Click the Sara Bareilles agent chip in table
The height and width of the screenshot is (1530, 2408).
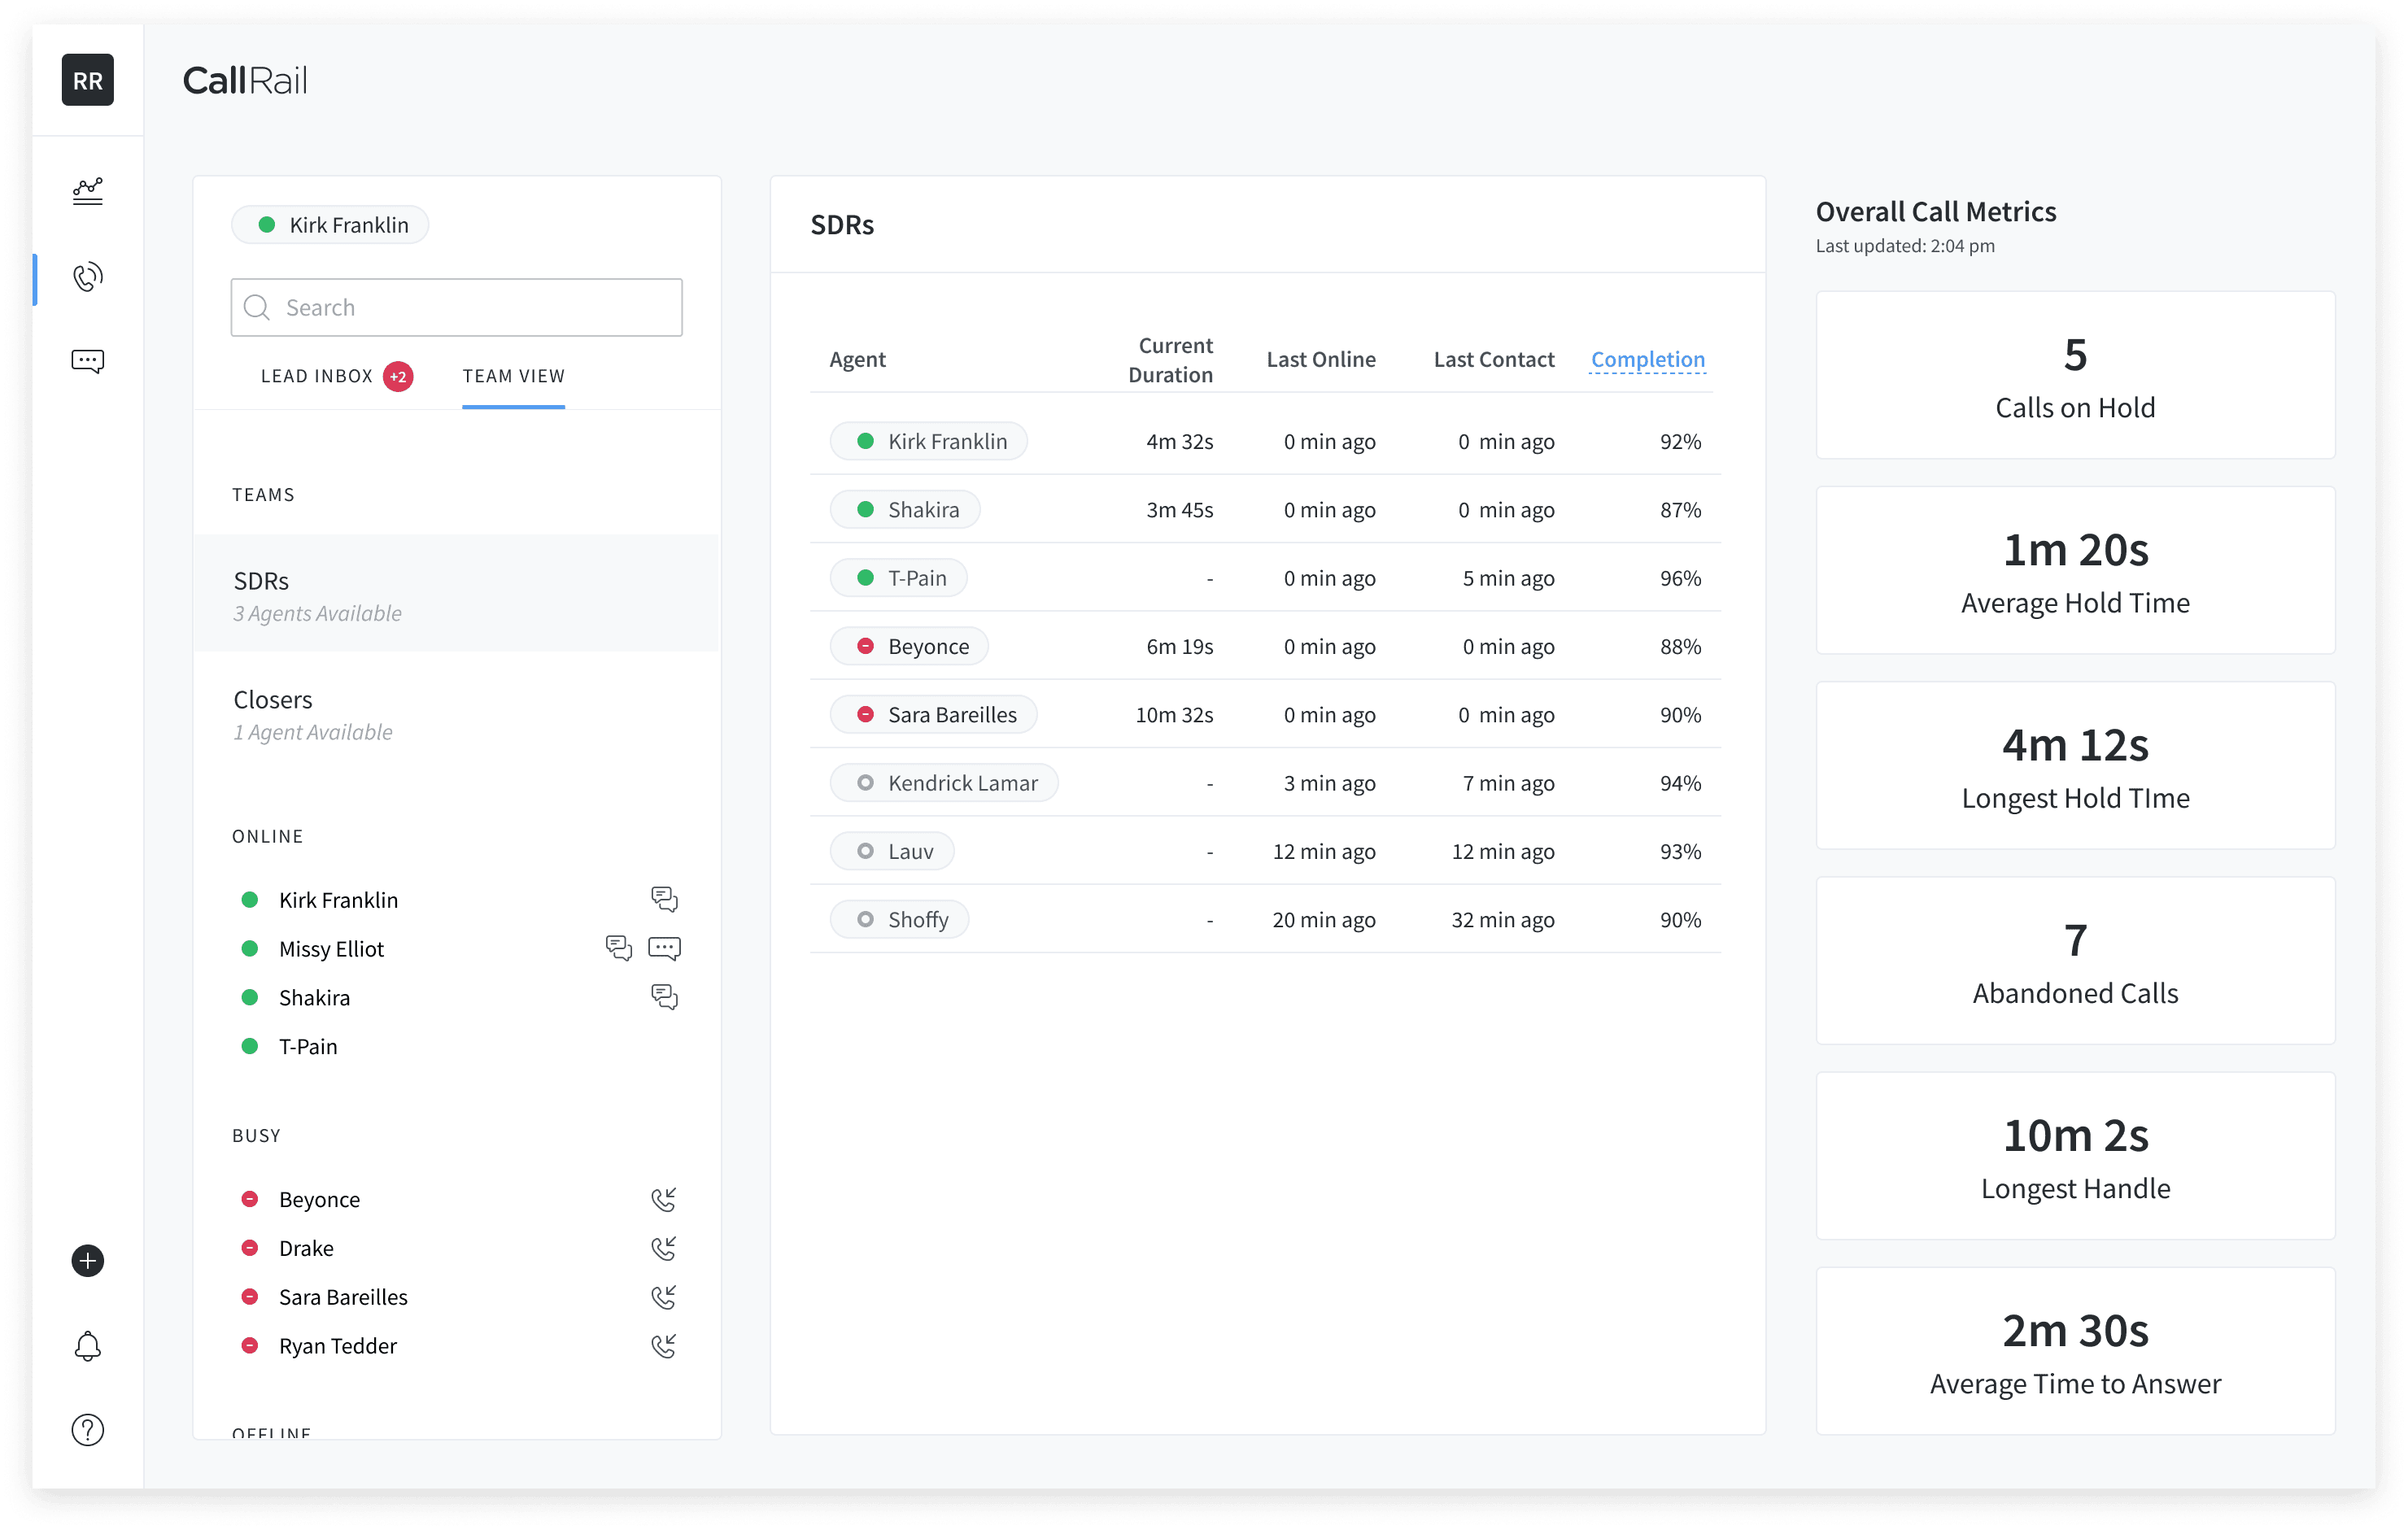point(933,714)
